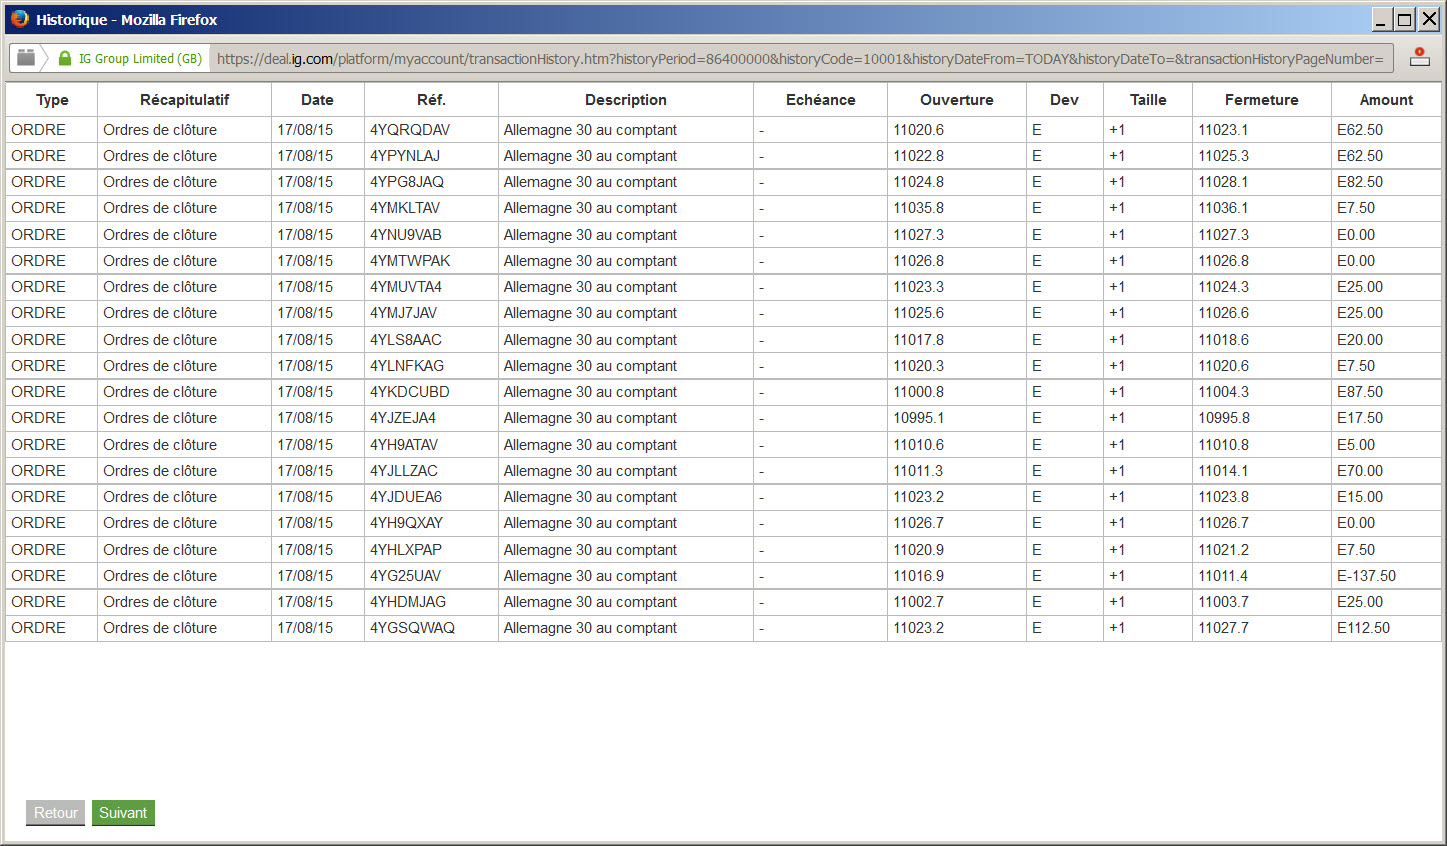1447x846 pixels.
Task: Click the amount E20.00
Action: point(1360,340)
